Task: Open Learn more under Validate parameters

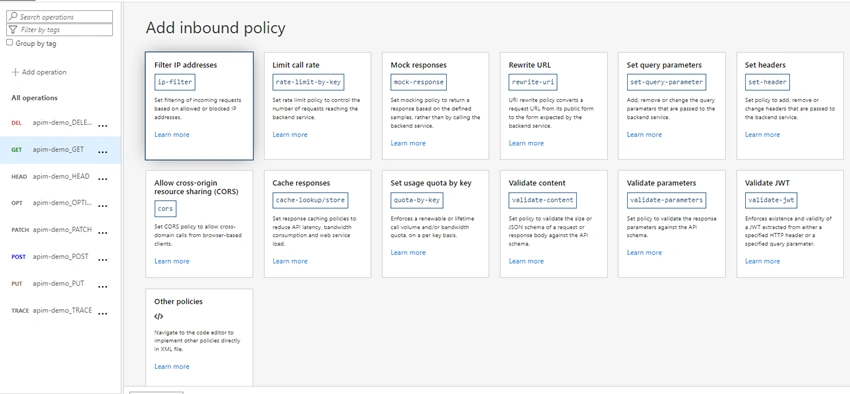Action: click(645, 253)
